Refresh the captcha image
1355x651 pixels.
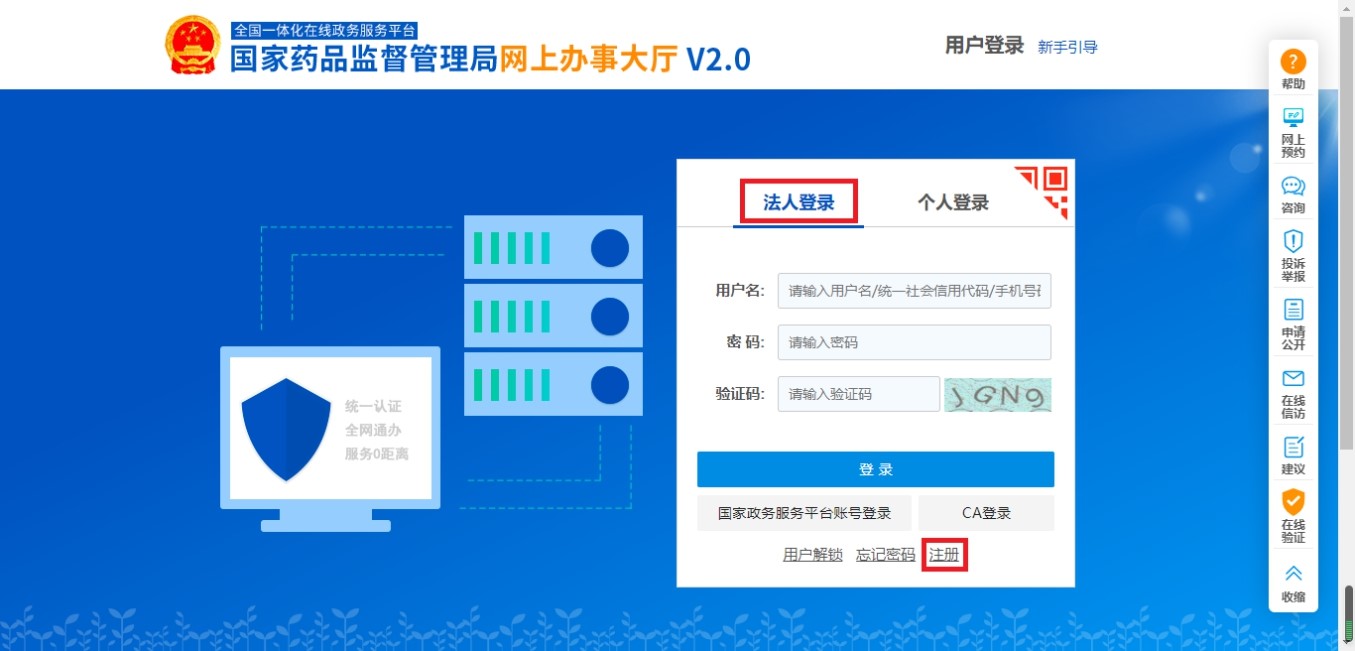pyautogui.click(x=997, y=394)
